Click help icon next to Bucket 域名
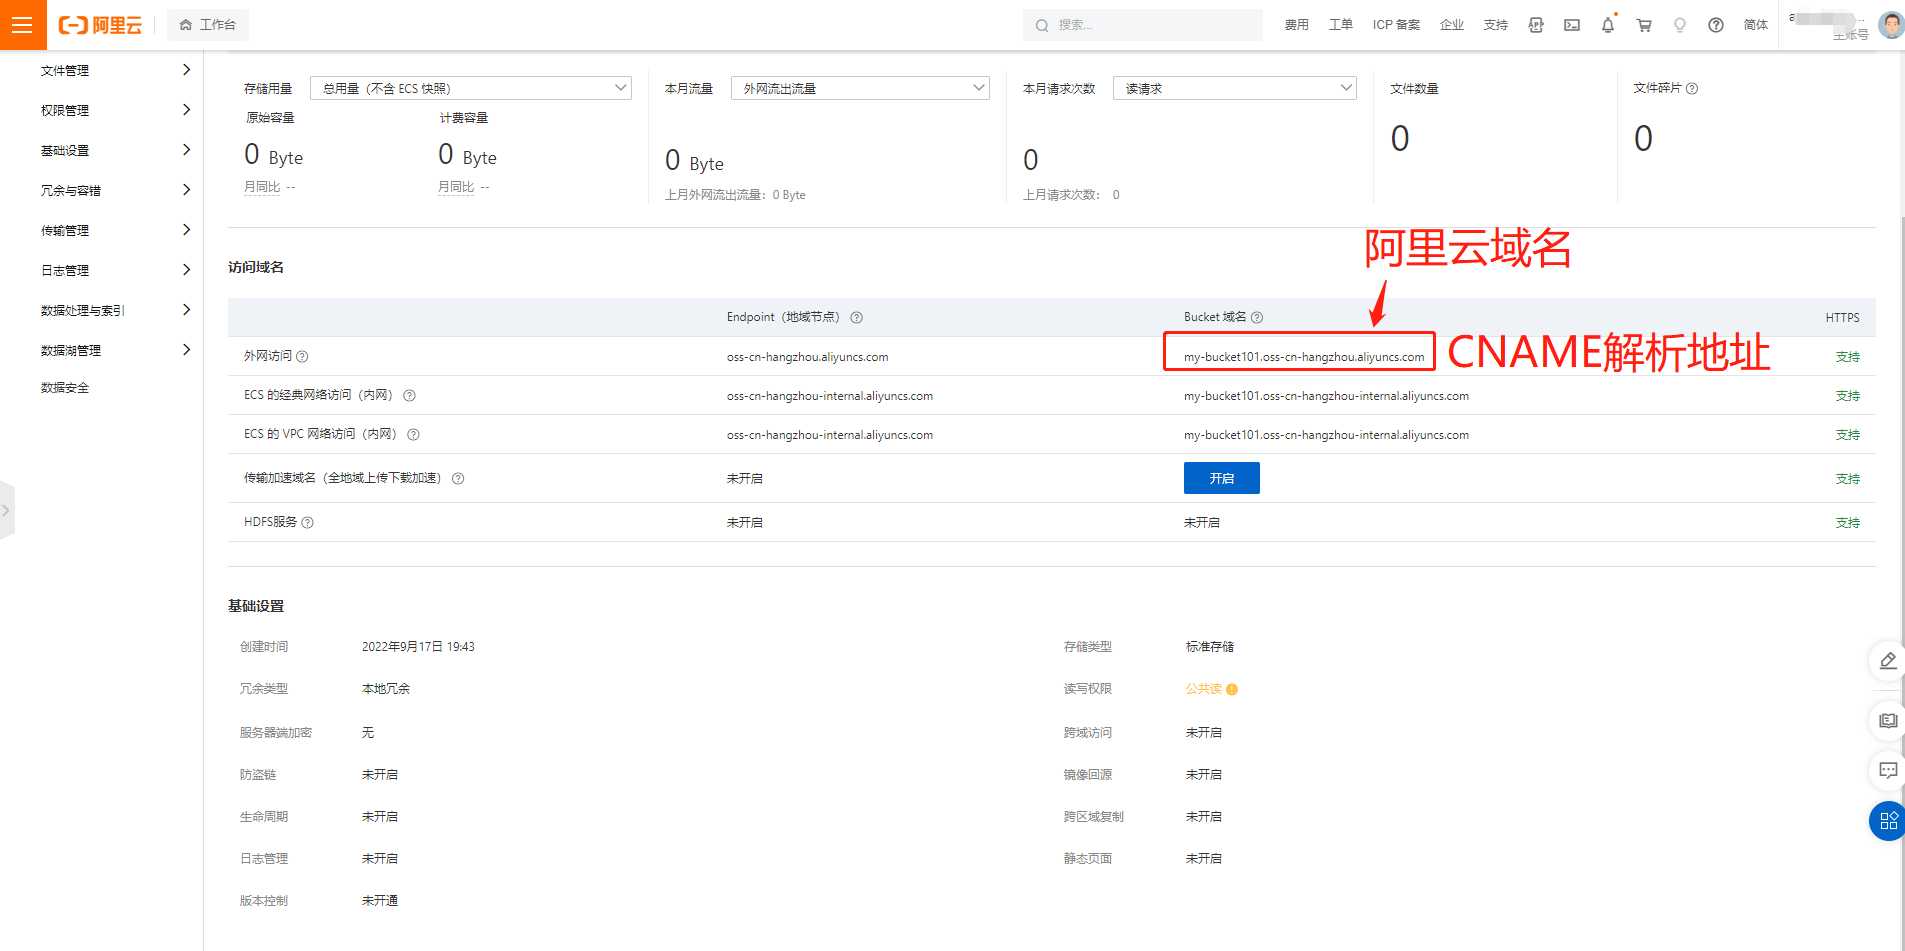Screen dimensions: 1905x951 [1257, 317]
